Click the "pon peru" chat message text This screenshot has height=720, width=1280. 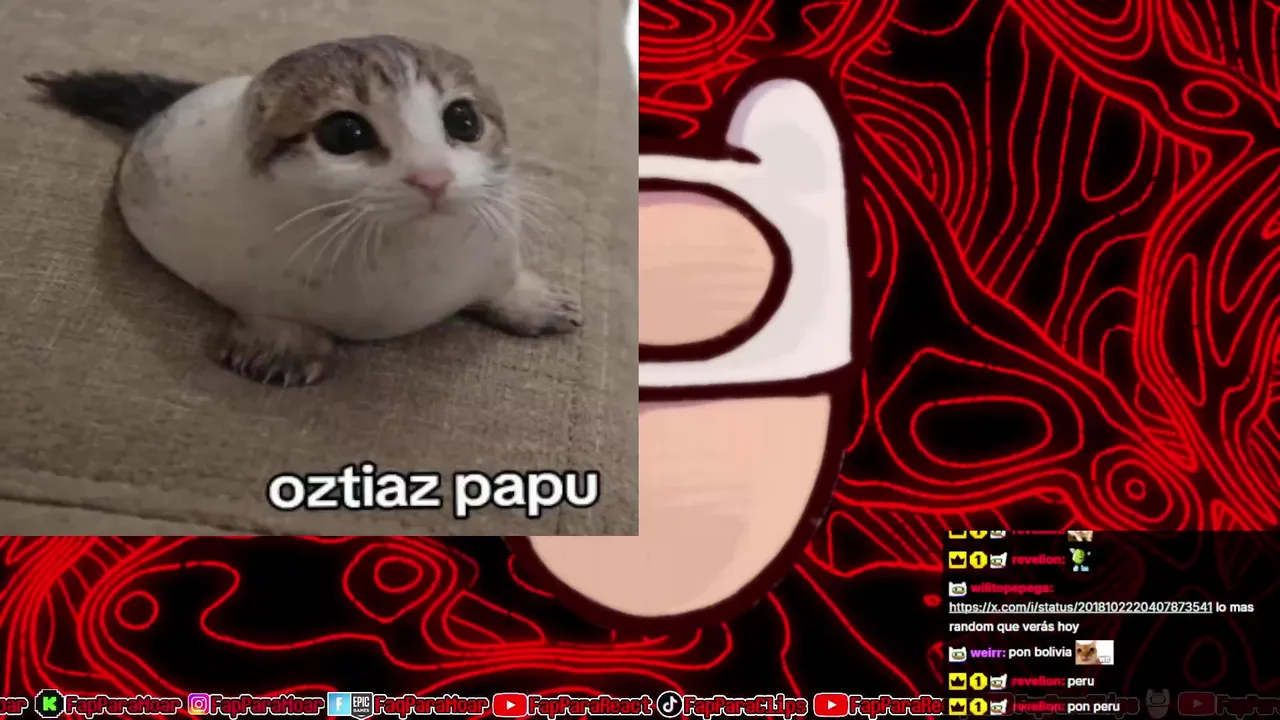pyautogui.click(x=1093, y=707)
